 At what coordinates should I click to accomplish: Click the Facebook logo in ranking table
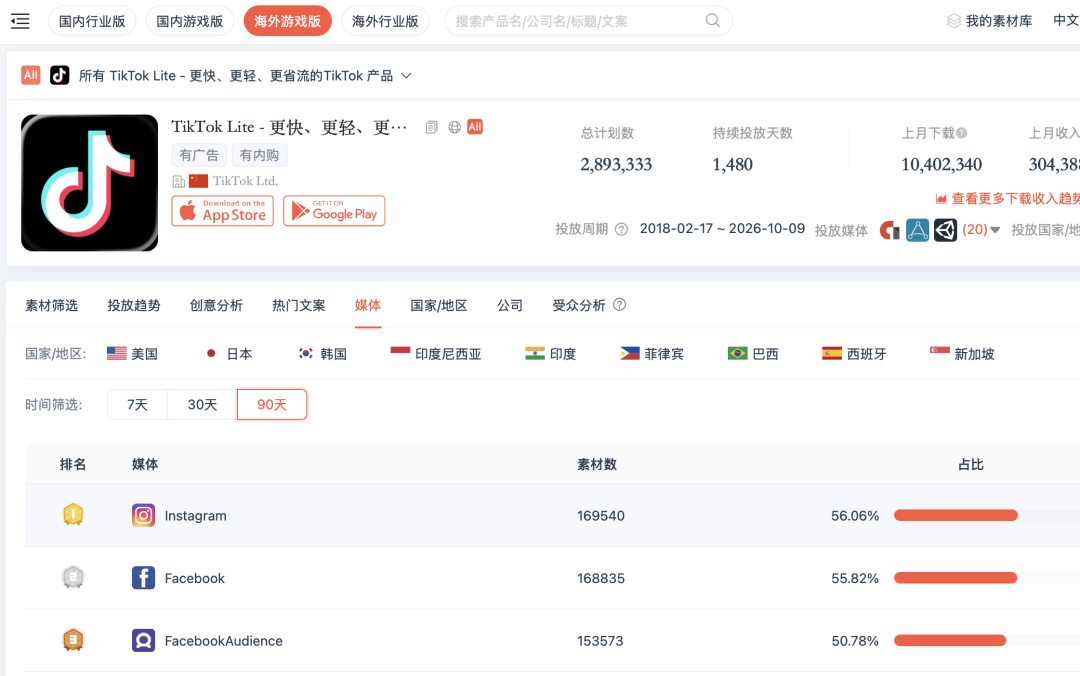click(x=143, y=578)
